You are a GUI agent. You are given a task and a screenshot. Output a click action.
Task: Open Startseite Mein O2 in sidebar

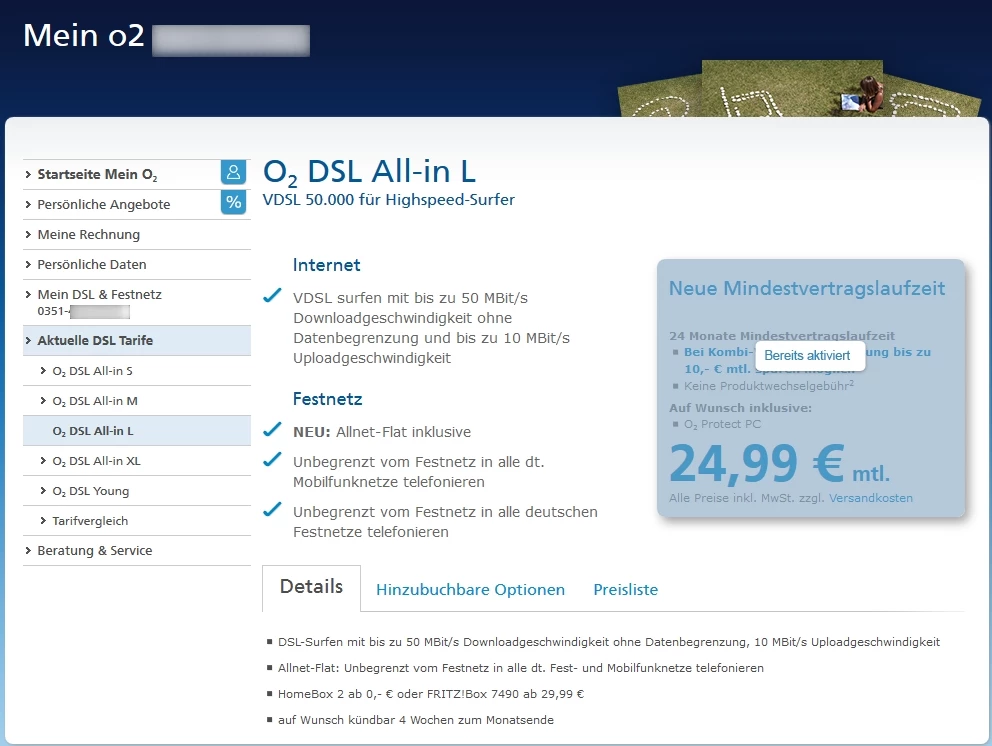97,175
